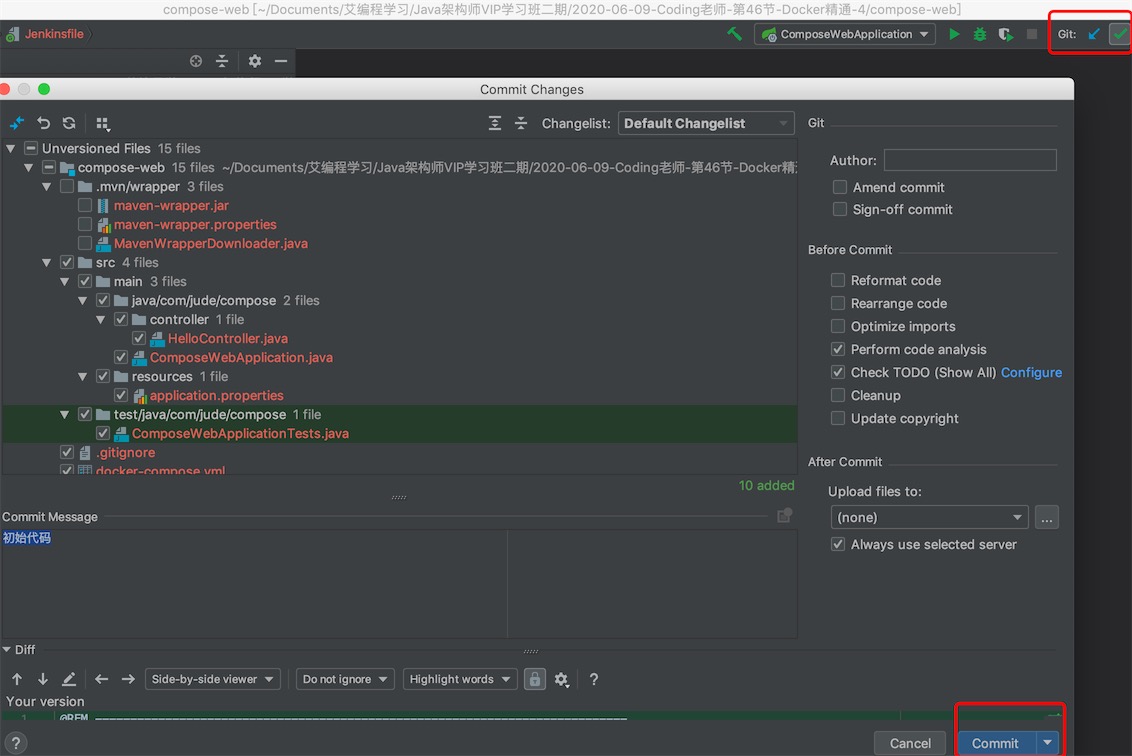The image size is (1132, 756).
Task: Go to the previous difference arrow
Action: point(17,679)
